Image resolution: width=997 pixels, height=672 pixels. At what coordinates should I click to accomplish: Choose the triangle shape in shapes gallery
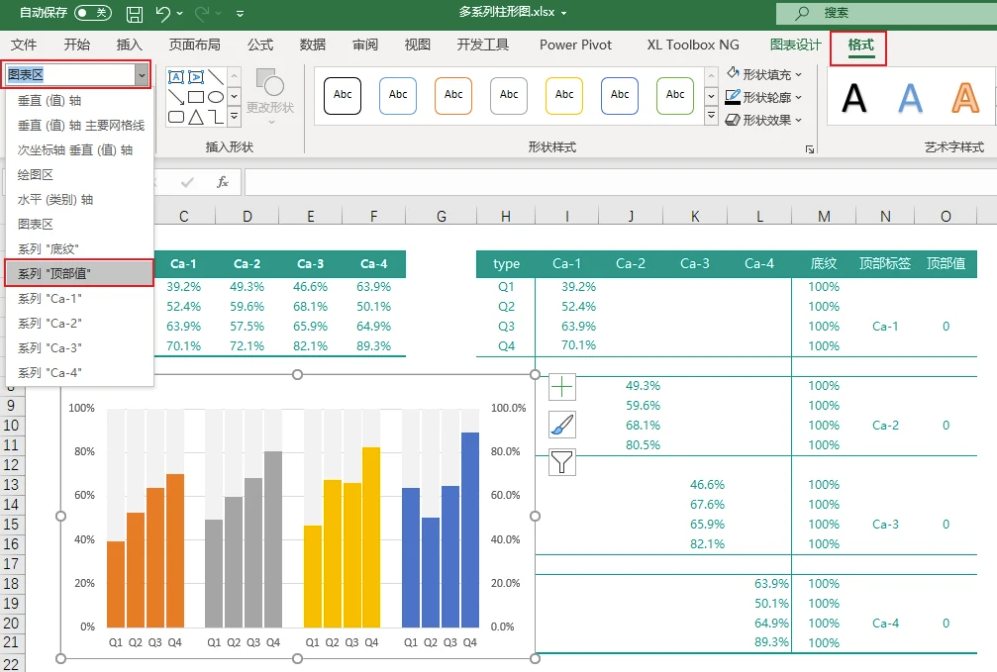[196, 117]
